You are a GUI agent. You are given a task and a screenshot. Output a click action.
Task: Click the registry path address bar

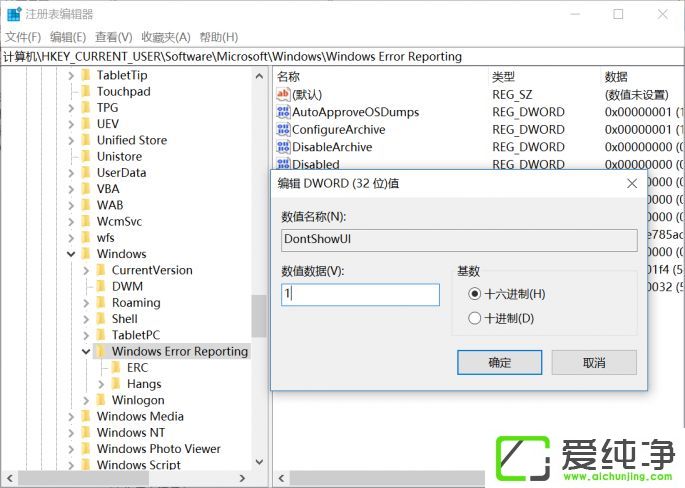tap(342, 57)
